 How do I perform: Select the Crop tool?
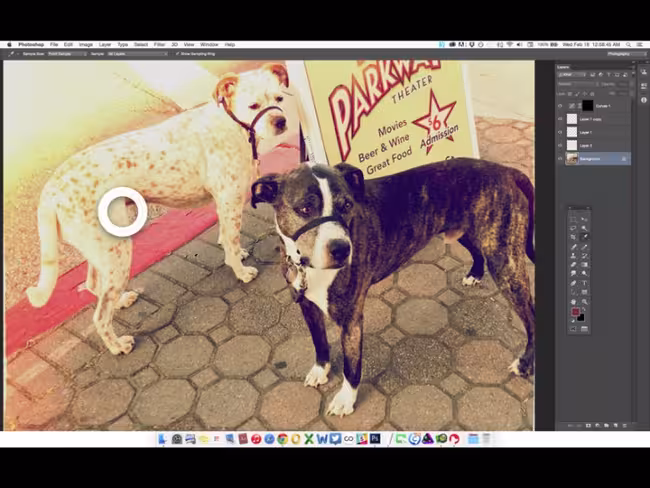[x=573, y=237]
